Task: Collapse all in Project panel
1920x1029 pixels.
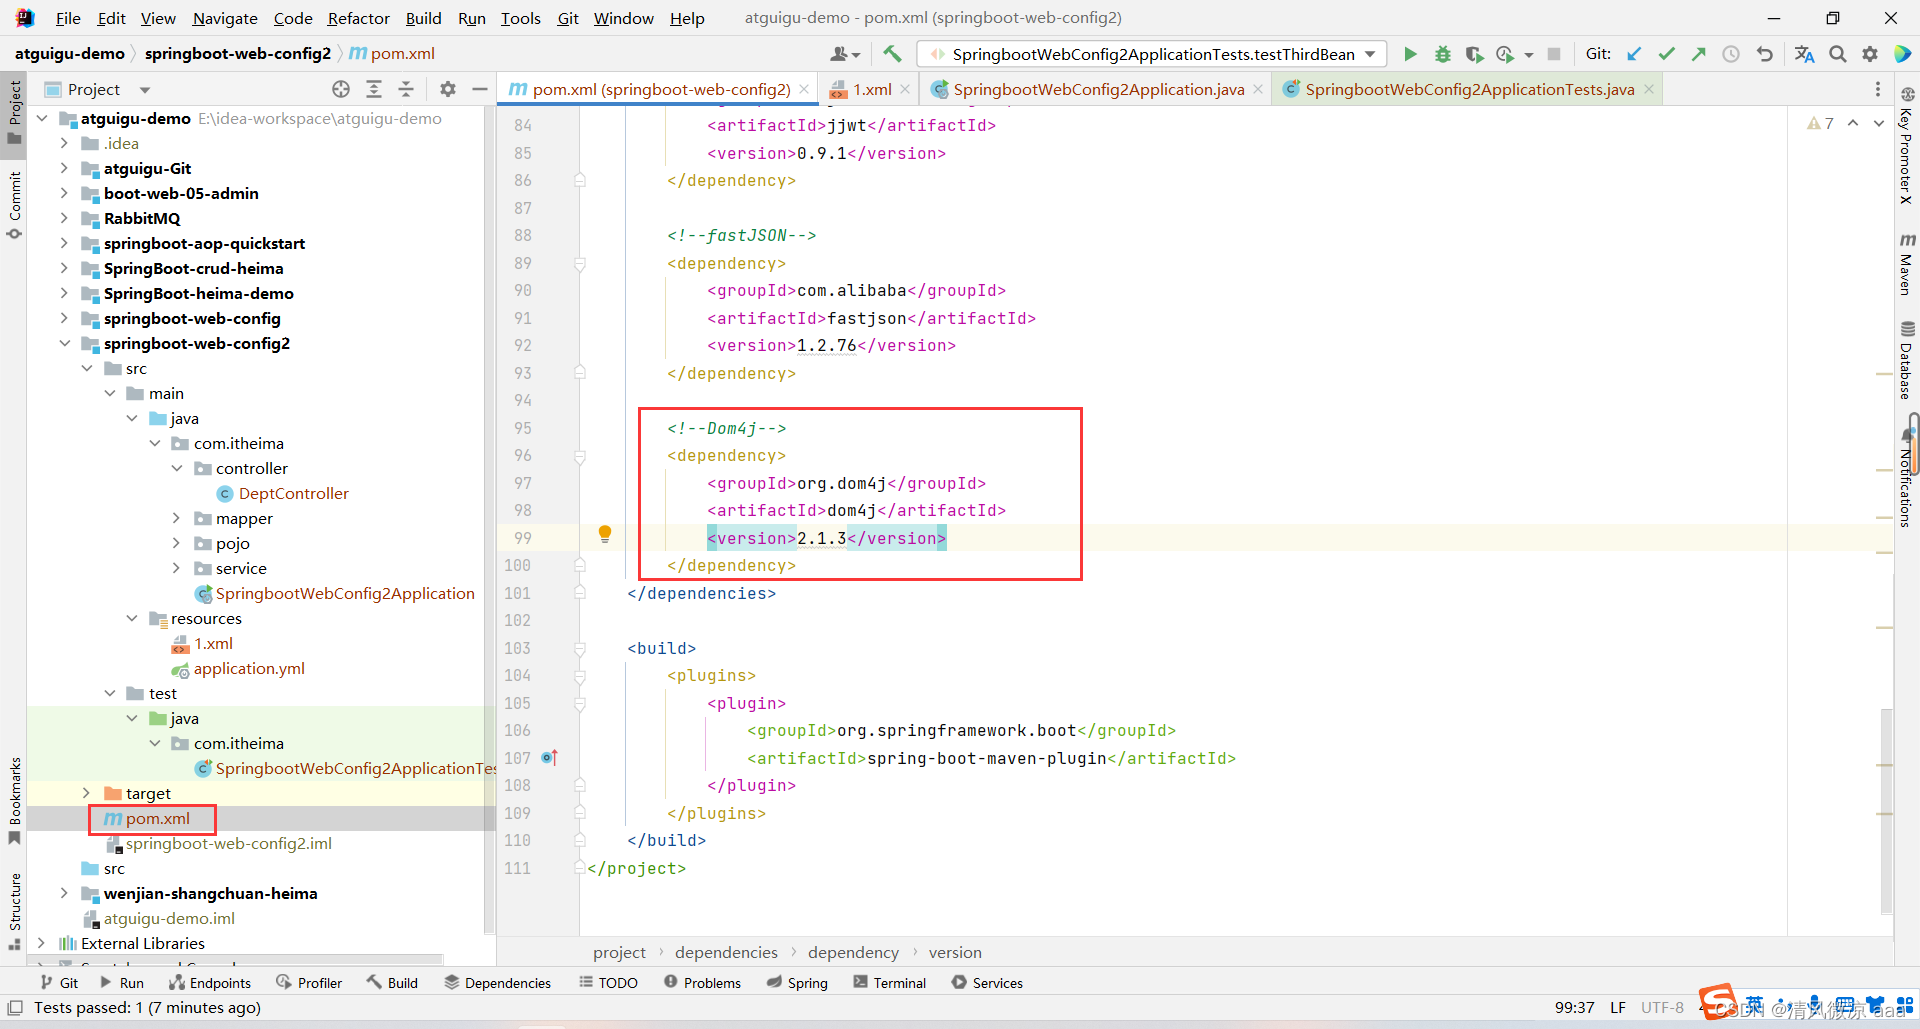Action: click(x=406, y=89)
